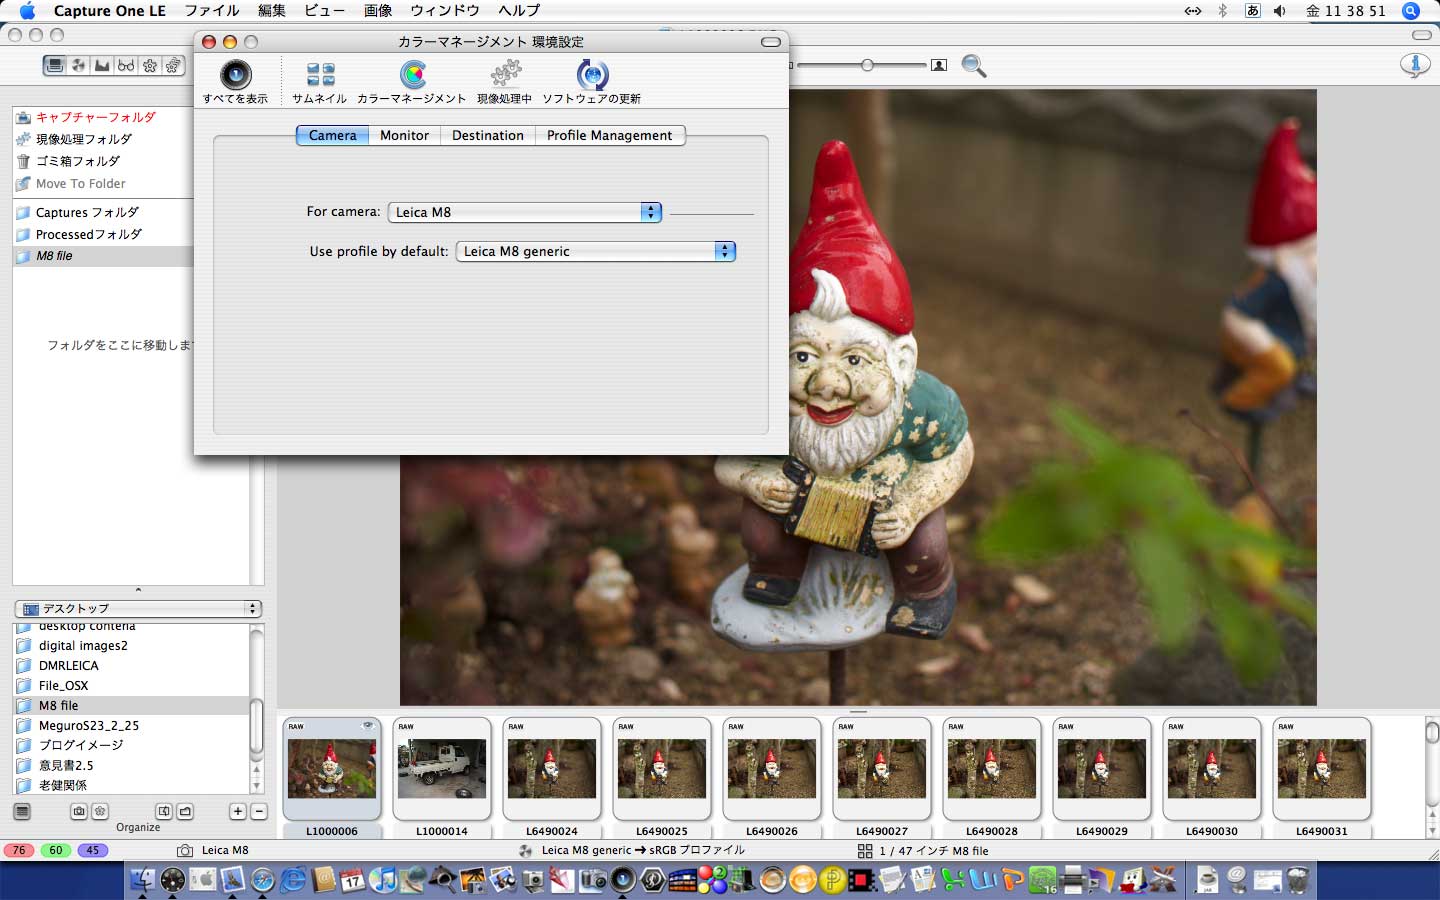Select the double gears batch tab
The height and width of the screenshot is (900, 1440).
pyautogui.click(x=173, y=65)
